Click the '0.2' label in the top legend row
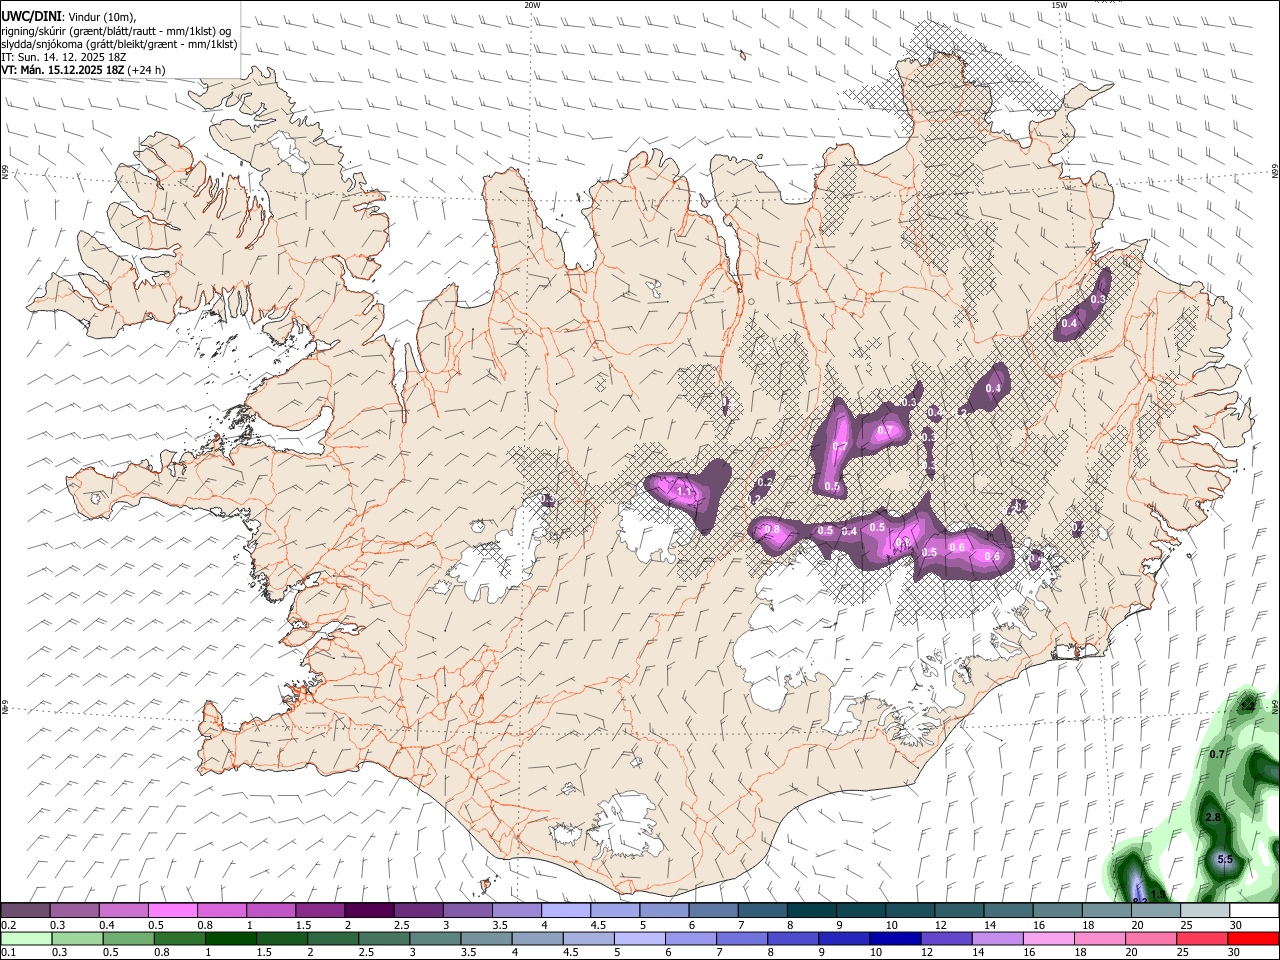 (x=9, y=925)
